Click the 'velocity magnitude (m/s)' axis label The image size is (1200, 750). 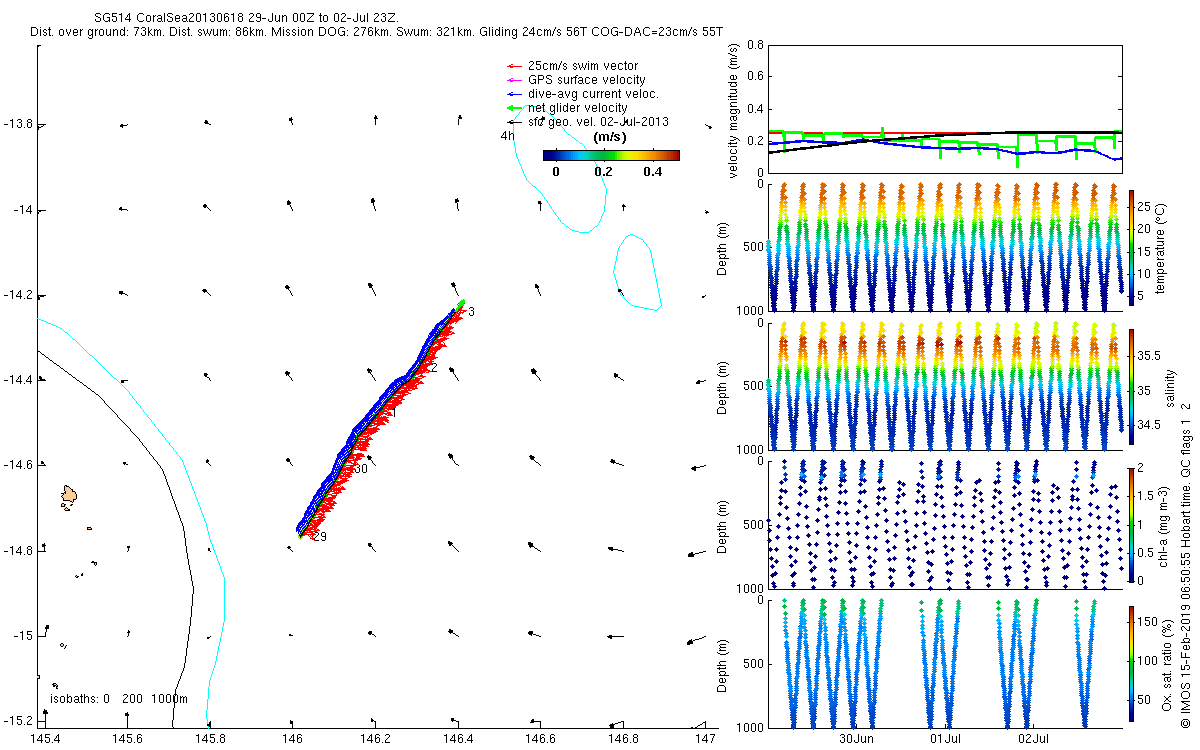tap(735, 111)
